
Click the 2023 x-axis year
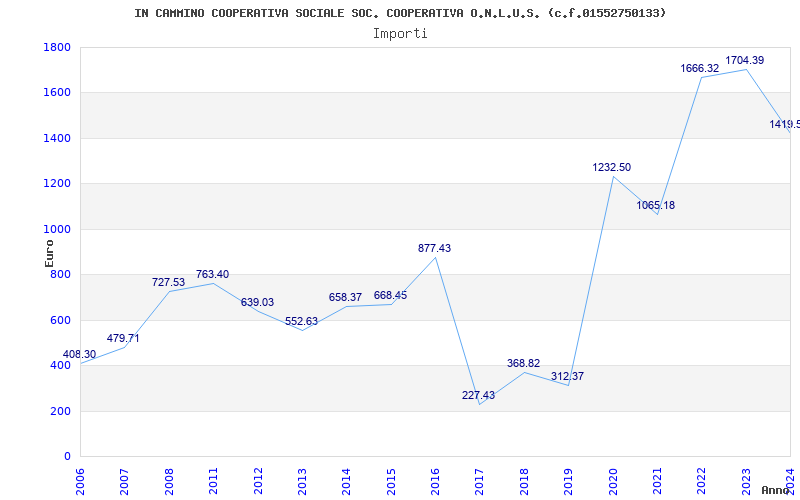(746, 481)
